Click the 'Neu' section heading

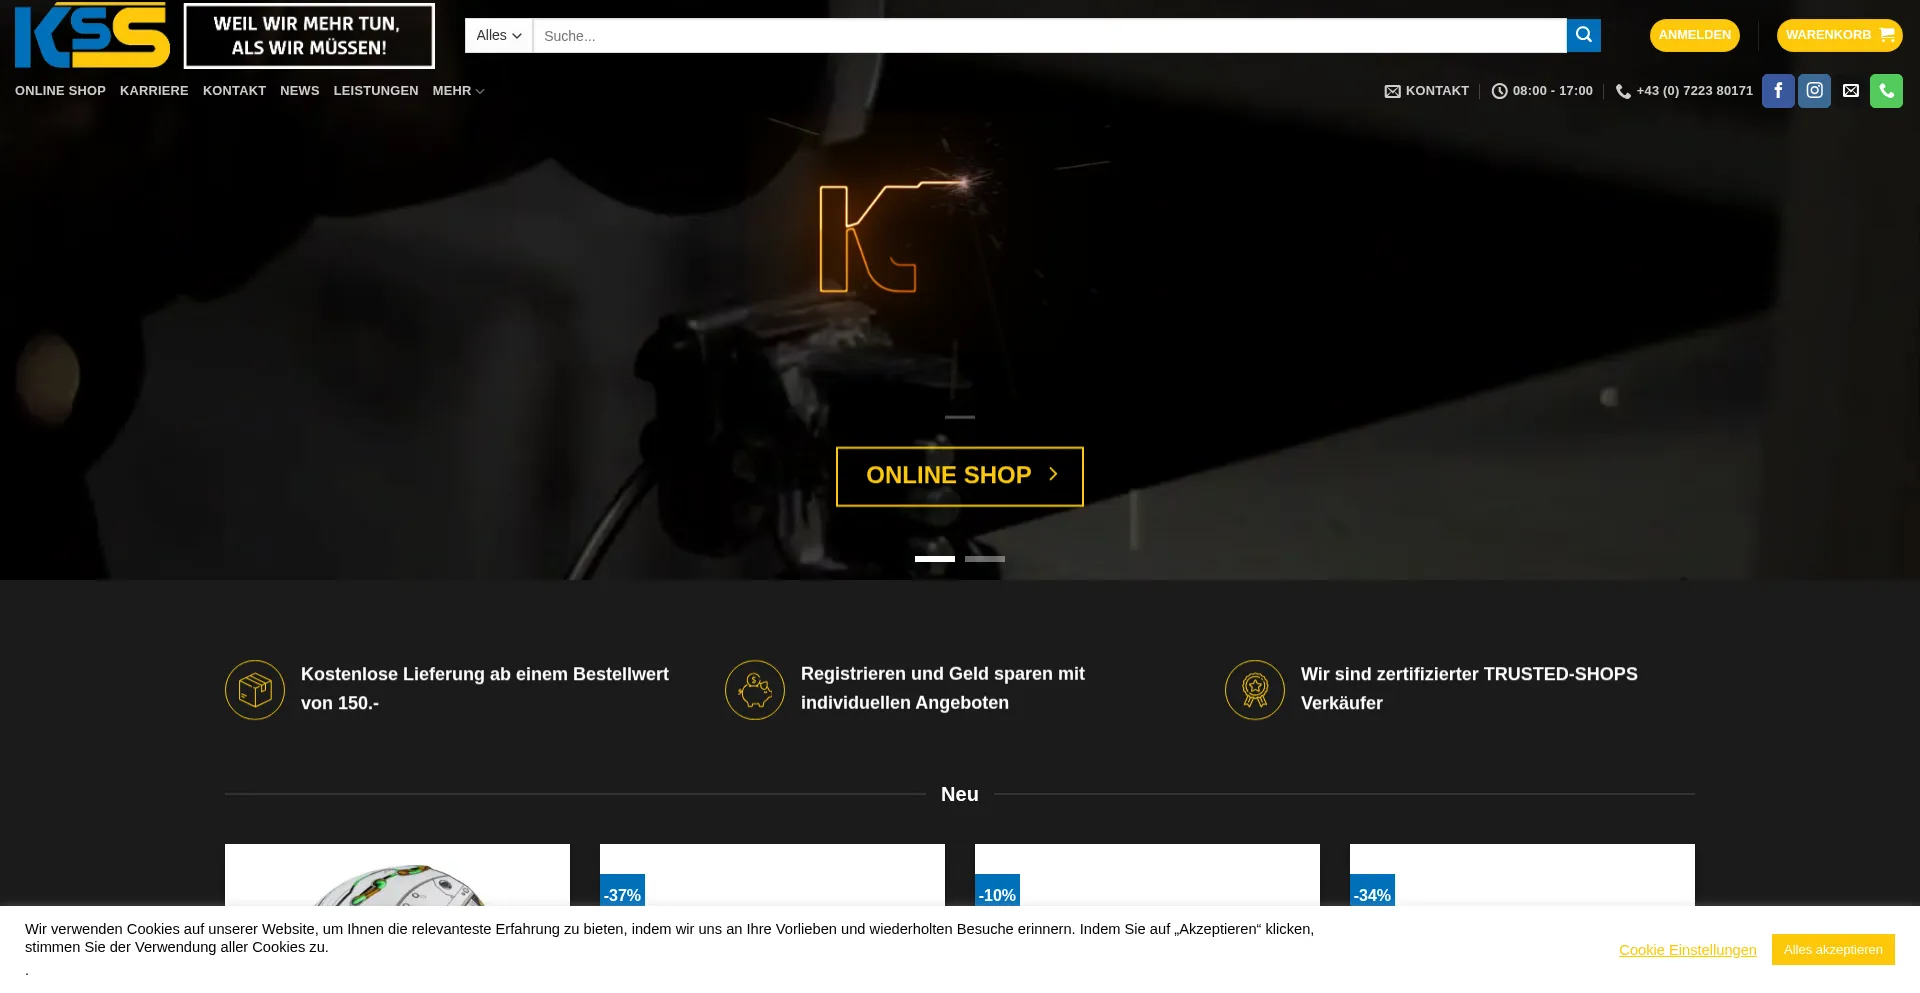coord(960,794)
